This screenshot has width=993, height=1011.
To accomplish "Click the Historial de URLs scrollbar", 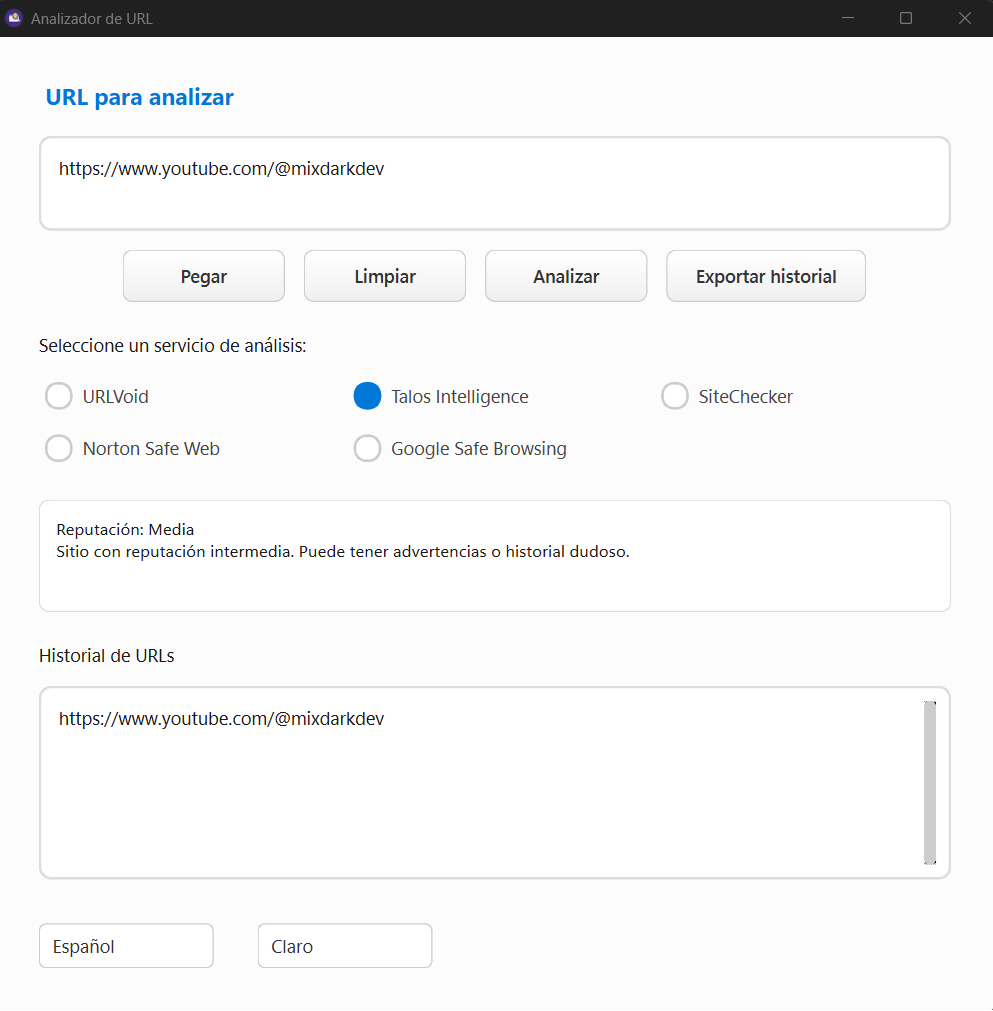I will 930,782.
